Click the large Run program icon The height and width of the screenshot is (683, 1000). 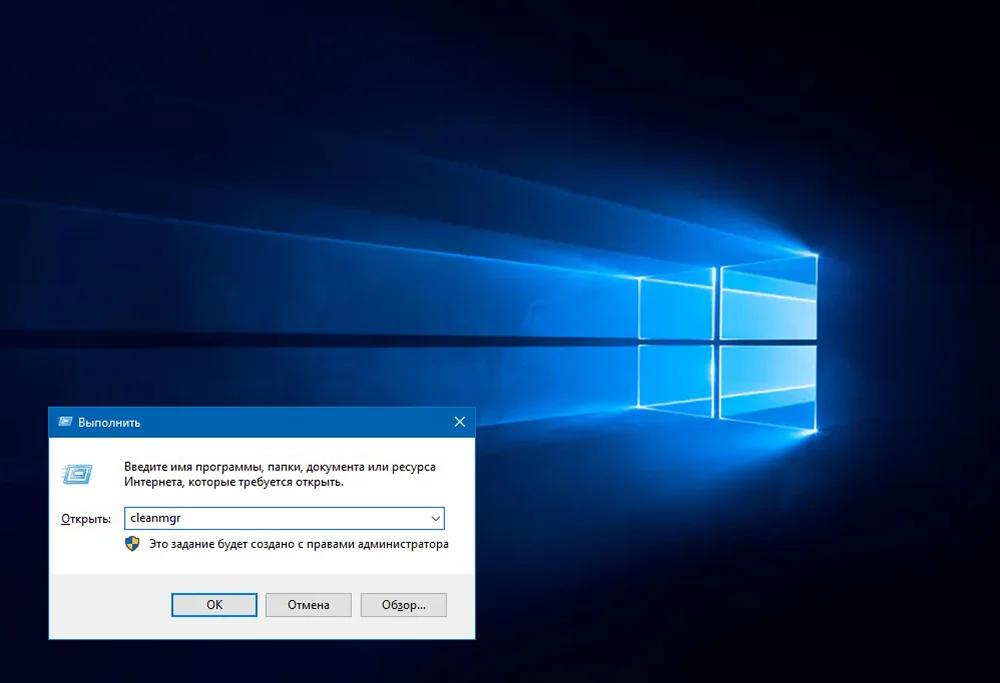(77, 474)
